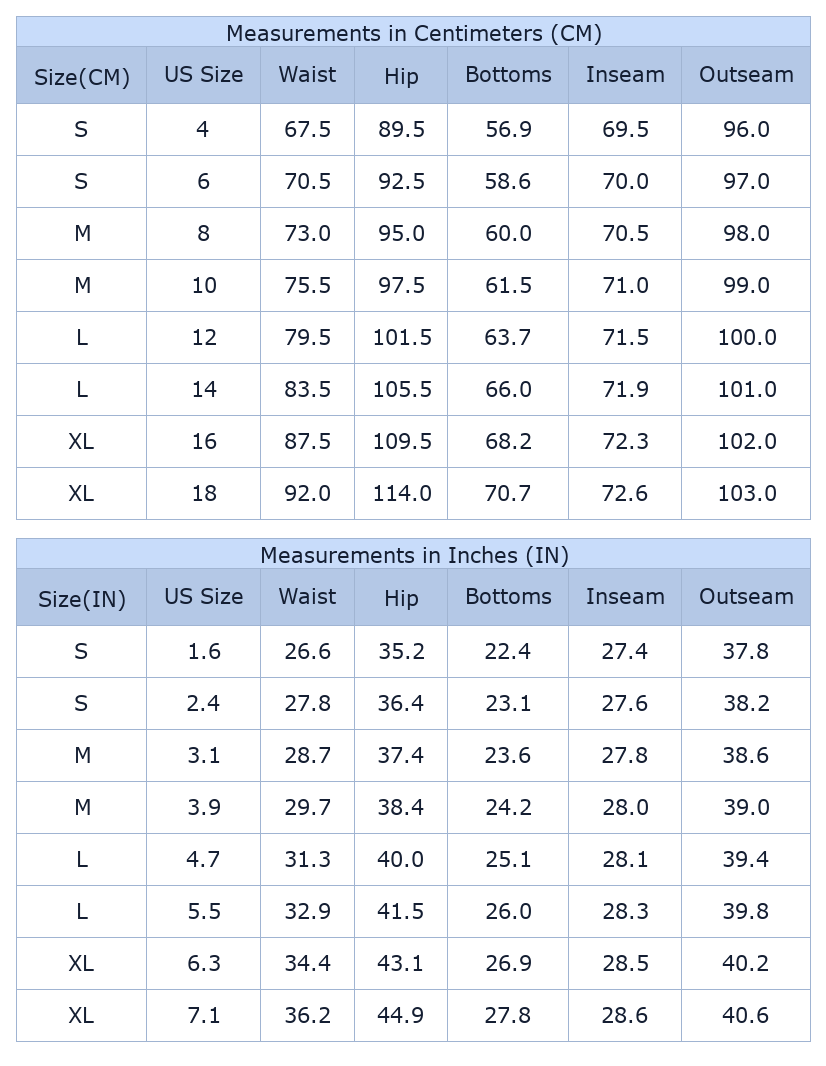826x1066 pixels.
Task: Select the US Size 12 cell
Action: point(204,338)
